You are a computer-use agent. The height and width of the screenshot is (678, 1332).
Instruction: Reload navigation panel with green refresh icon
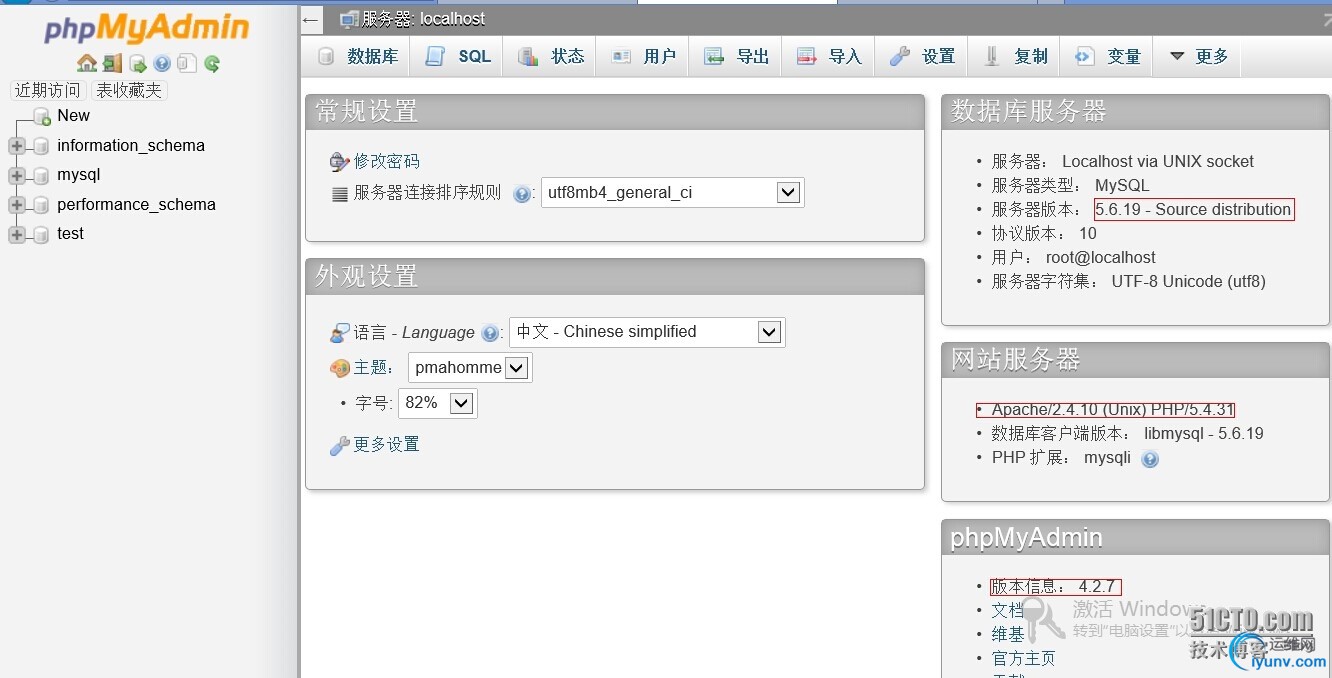pyautogui.click(x=212, y=64)
